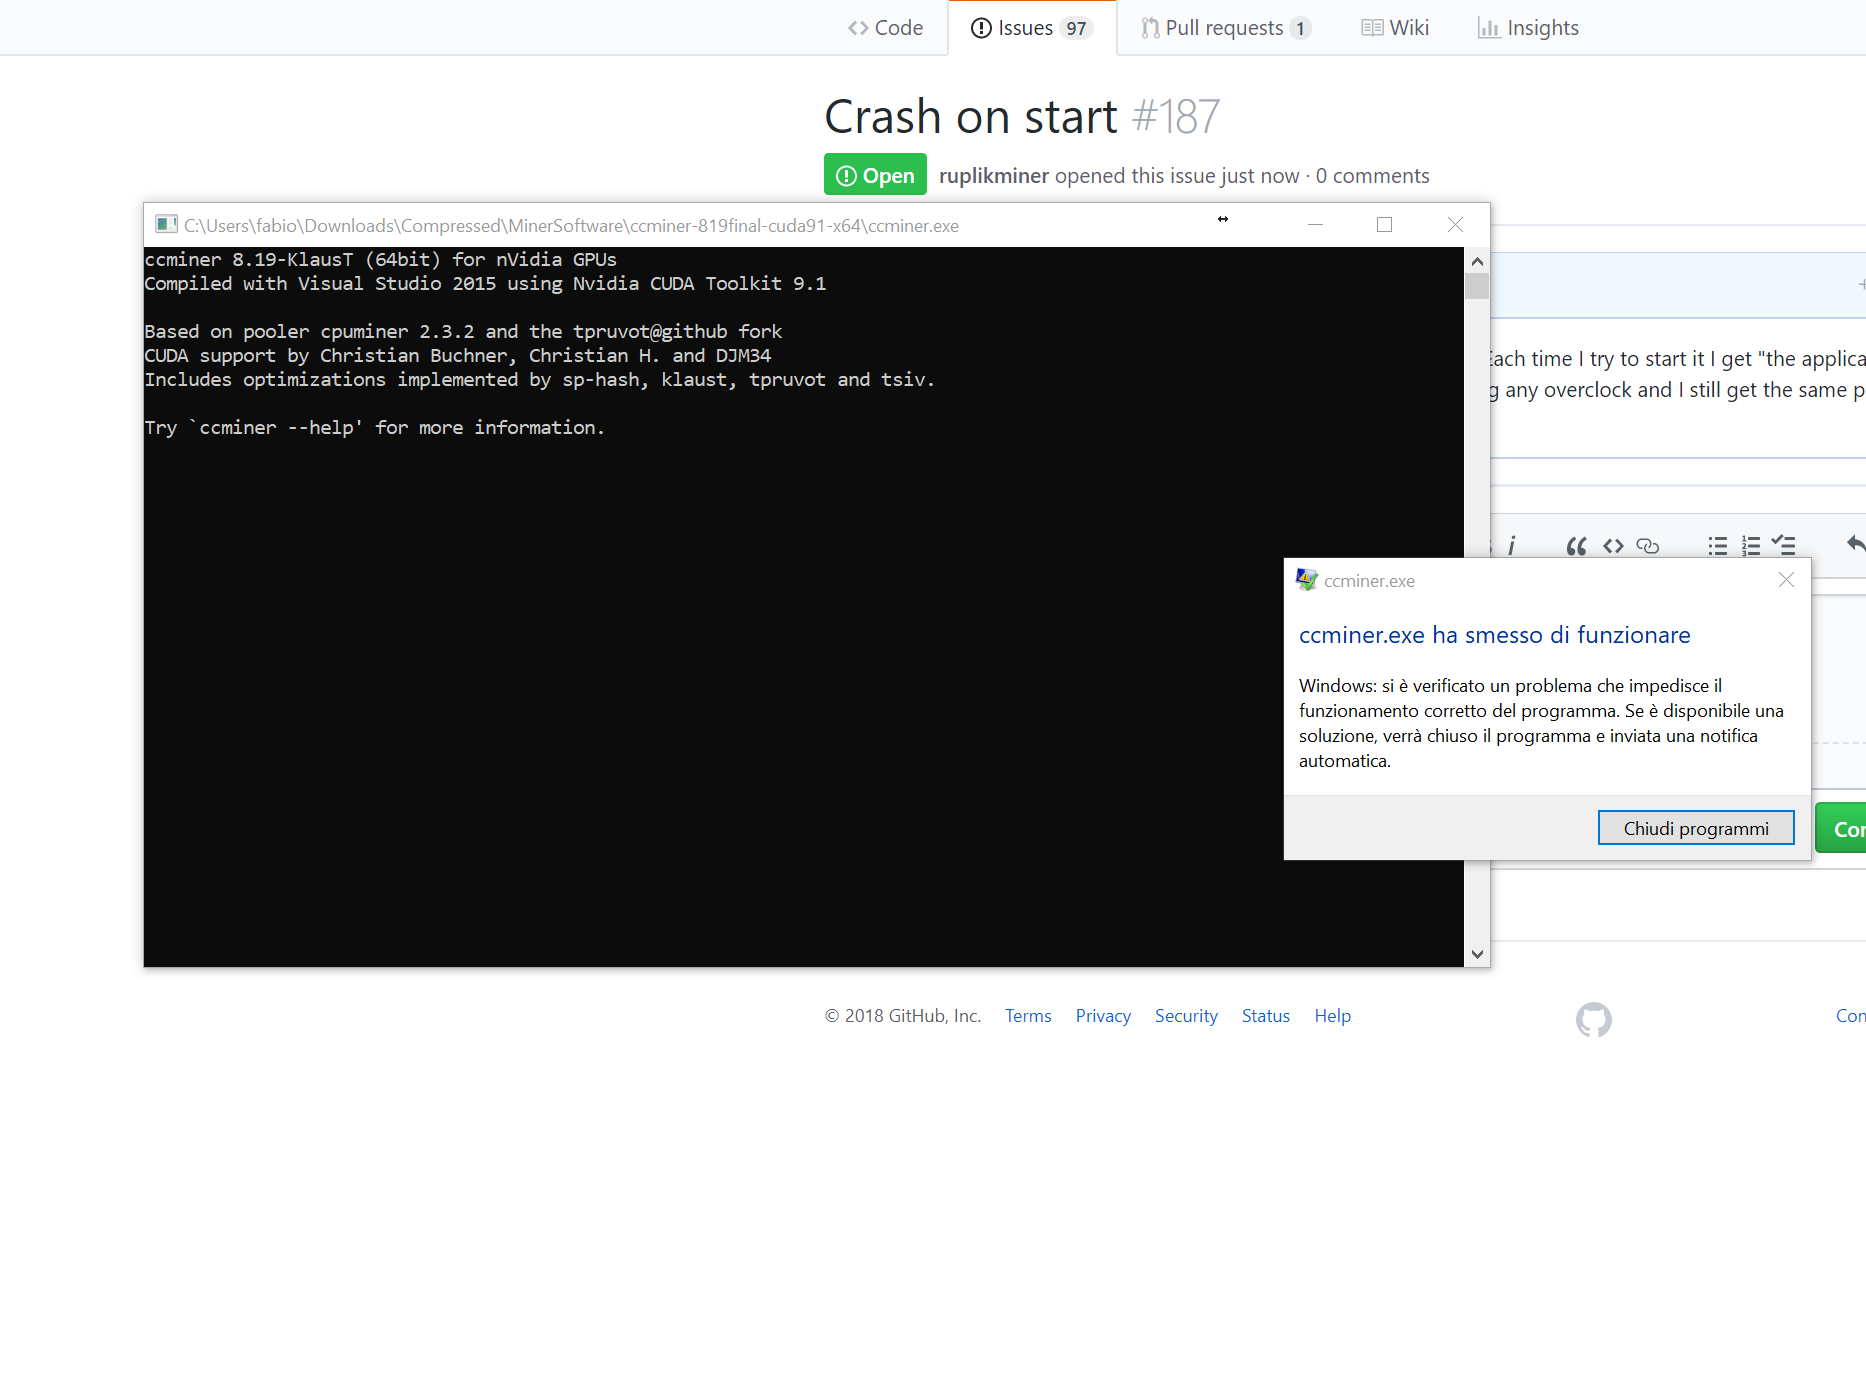This screenshot has height=1400, width=1866.
Task: Click the Insights tab graph icon
Action: point(1488,28)
